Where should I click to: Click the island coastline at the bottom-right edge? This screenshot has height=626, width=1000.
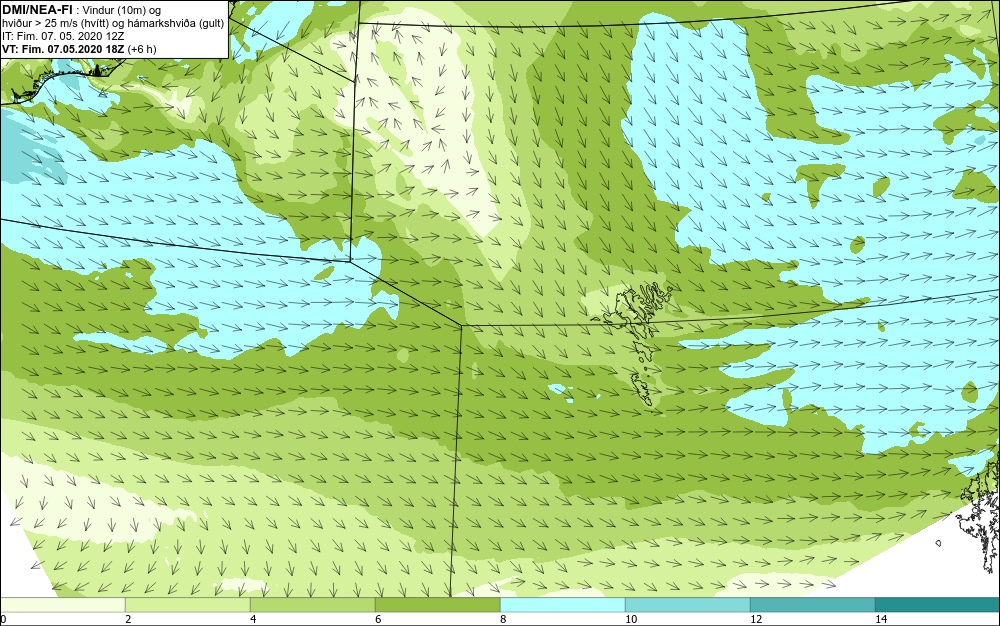980,516
